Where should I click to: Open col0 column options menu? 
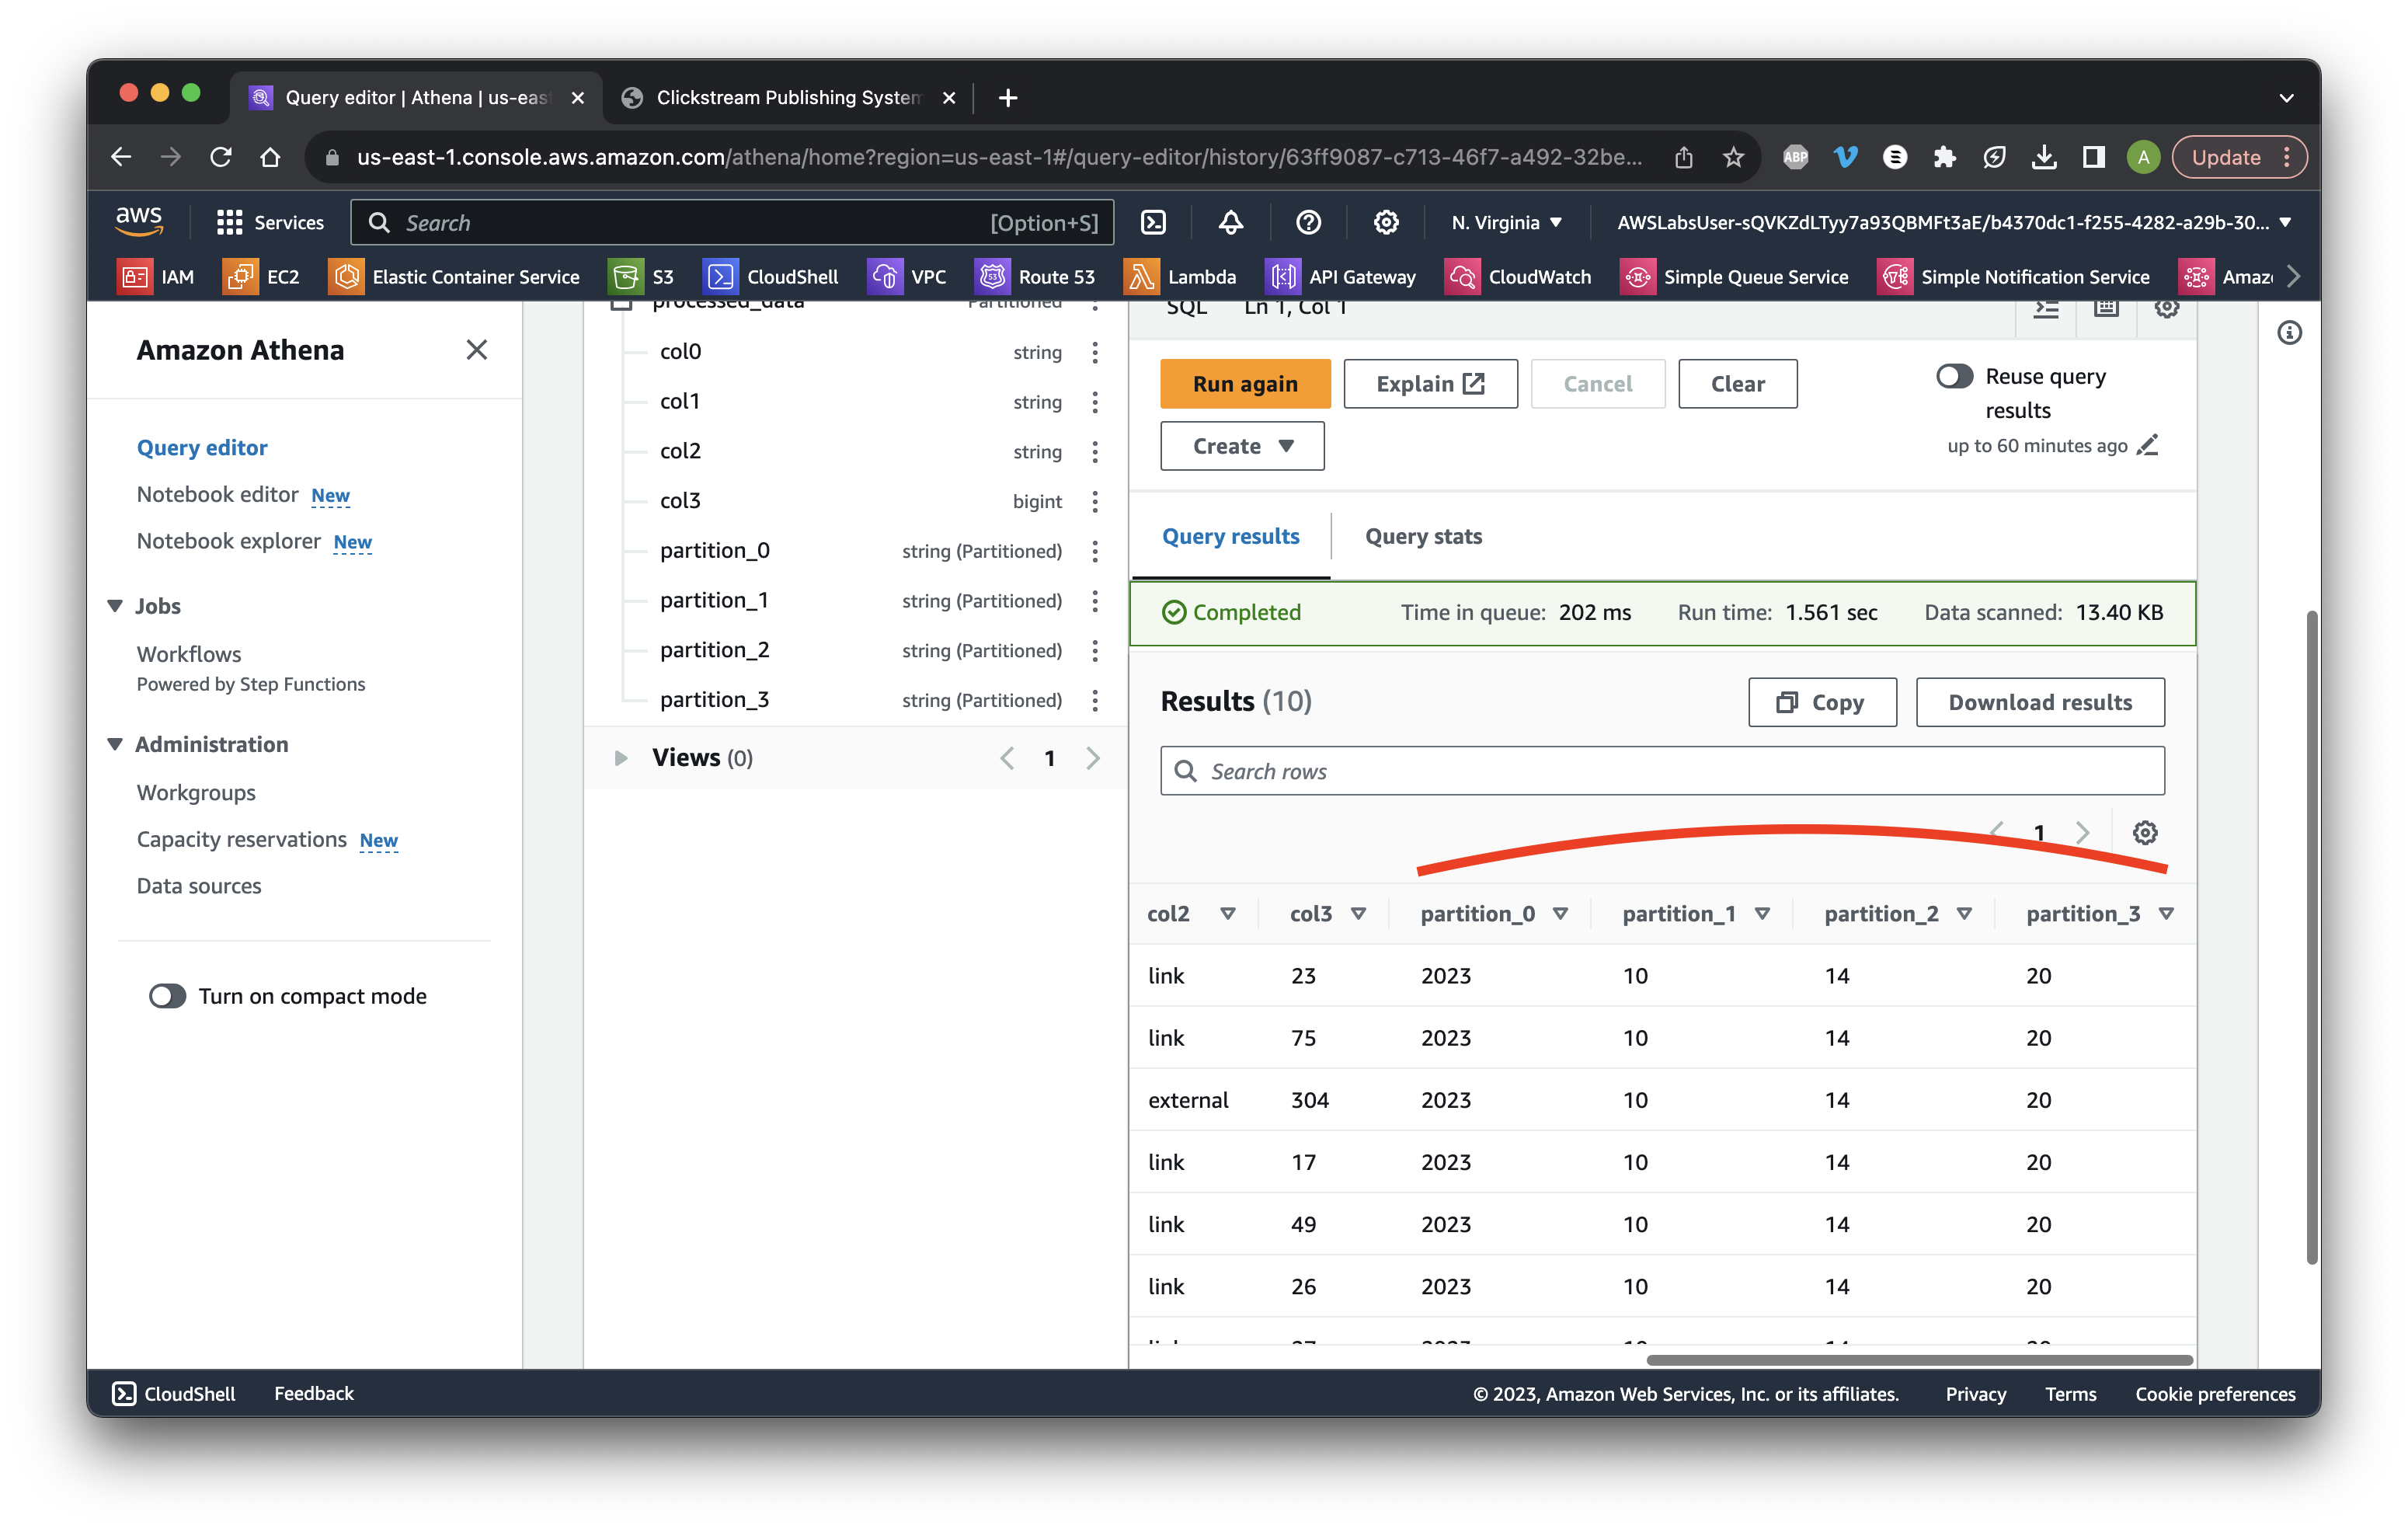click(x=1095, y=352)
